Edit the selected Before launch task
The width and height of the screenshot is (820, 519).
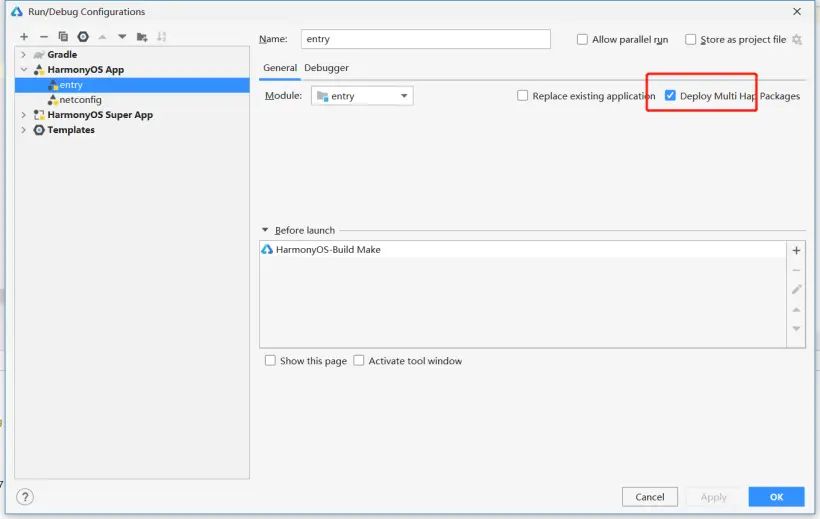click(796, 289)
